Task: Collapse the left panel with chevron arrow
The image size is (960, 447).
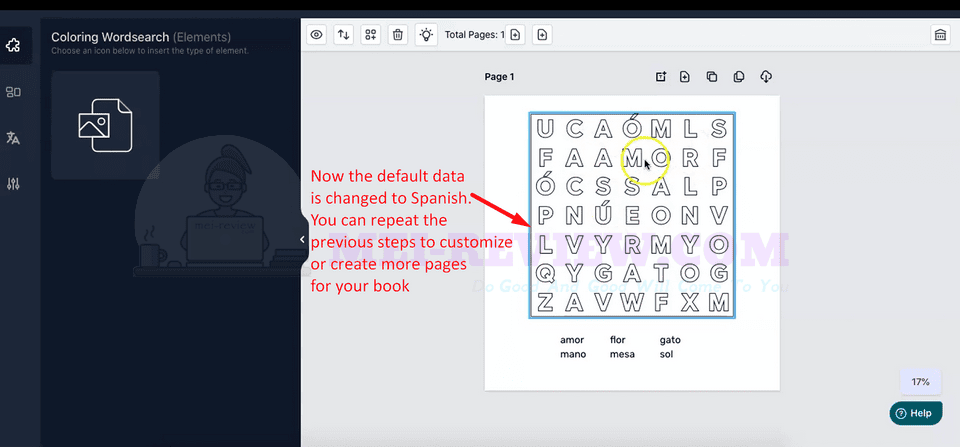Action: click(x=302, y=239)
